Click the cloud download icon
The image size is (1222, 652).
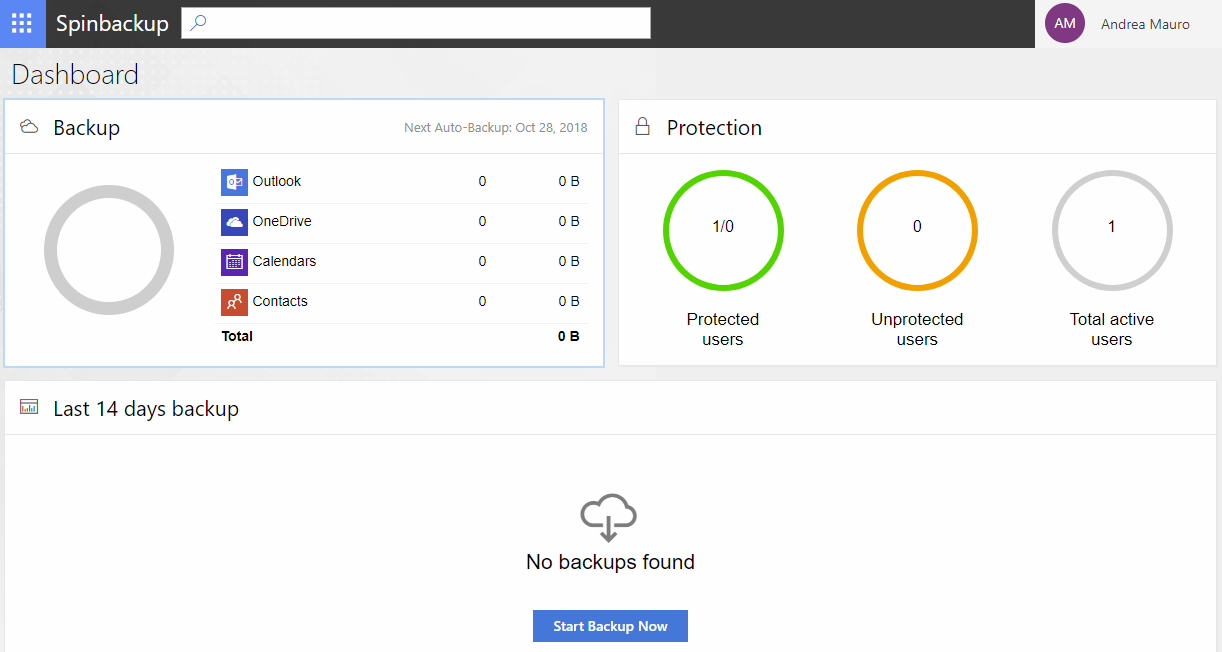[x=609, y=517]
